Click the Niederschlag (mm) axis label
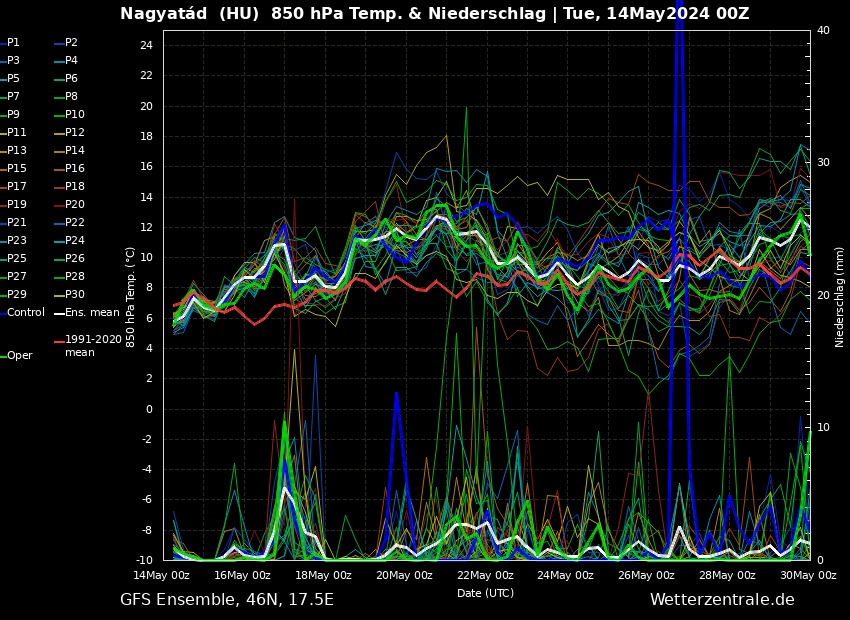The width and height of the screenshot is (850, 620). pos(839,298)
